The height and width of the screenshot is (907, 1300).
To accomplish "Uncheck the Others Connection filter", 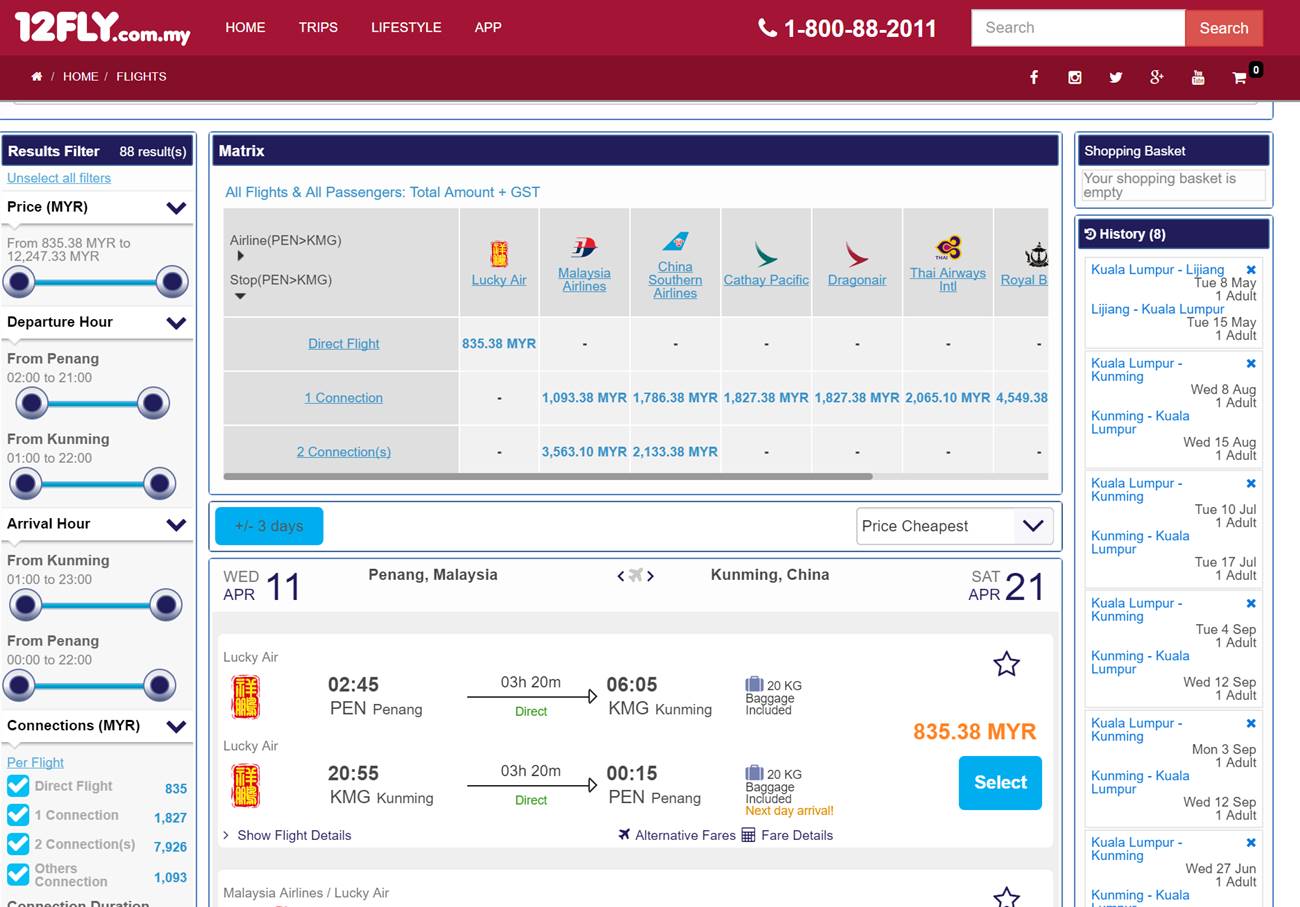I will coord(18,874).
